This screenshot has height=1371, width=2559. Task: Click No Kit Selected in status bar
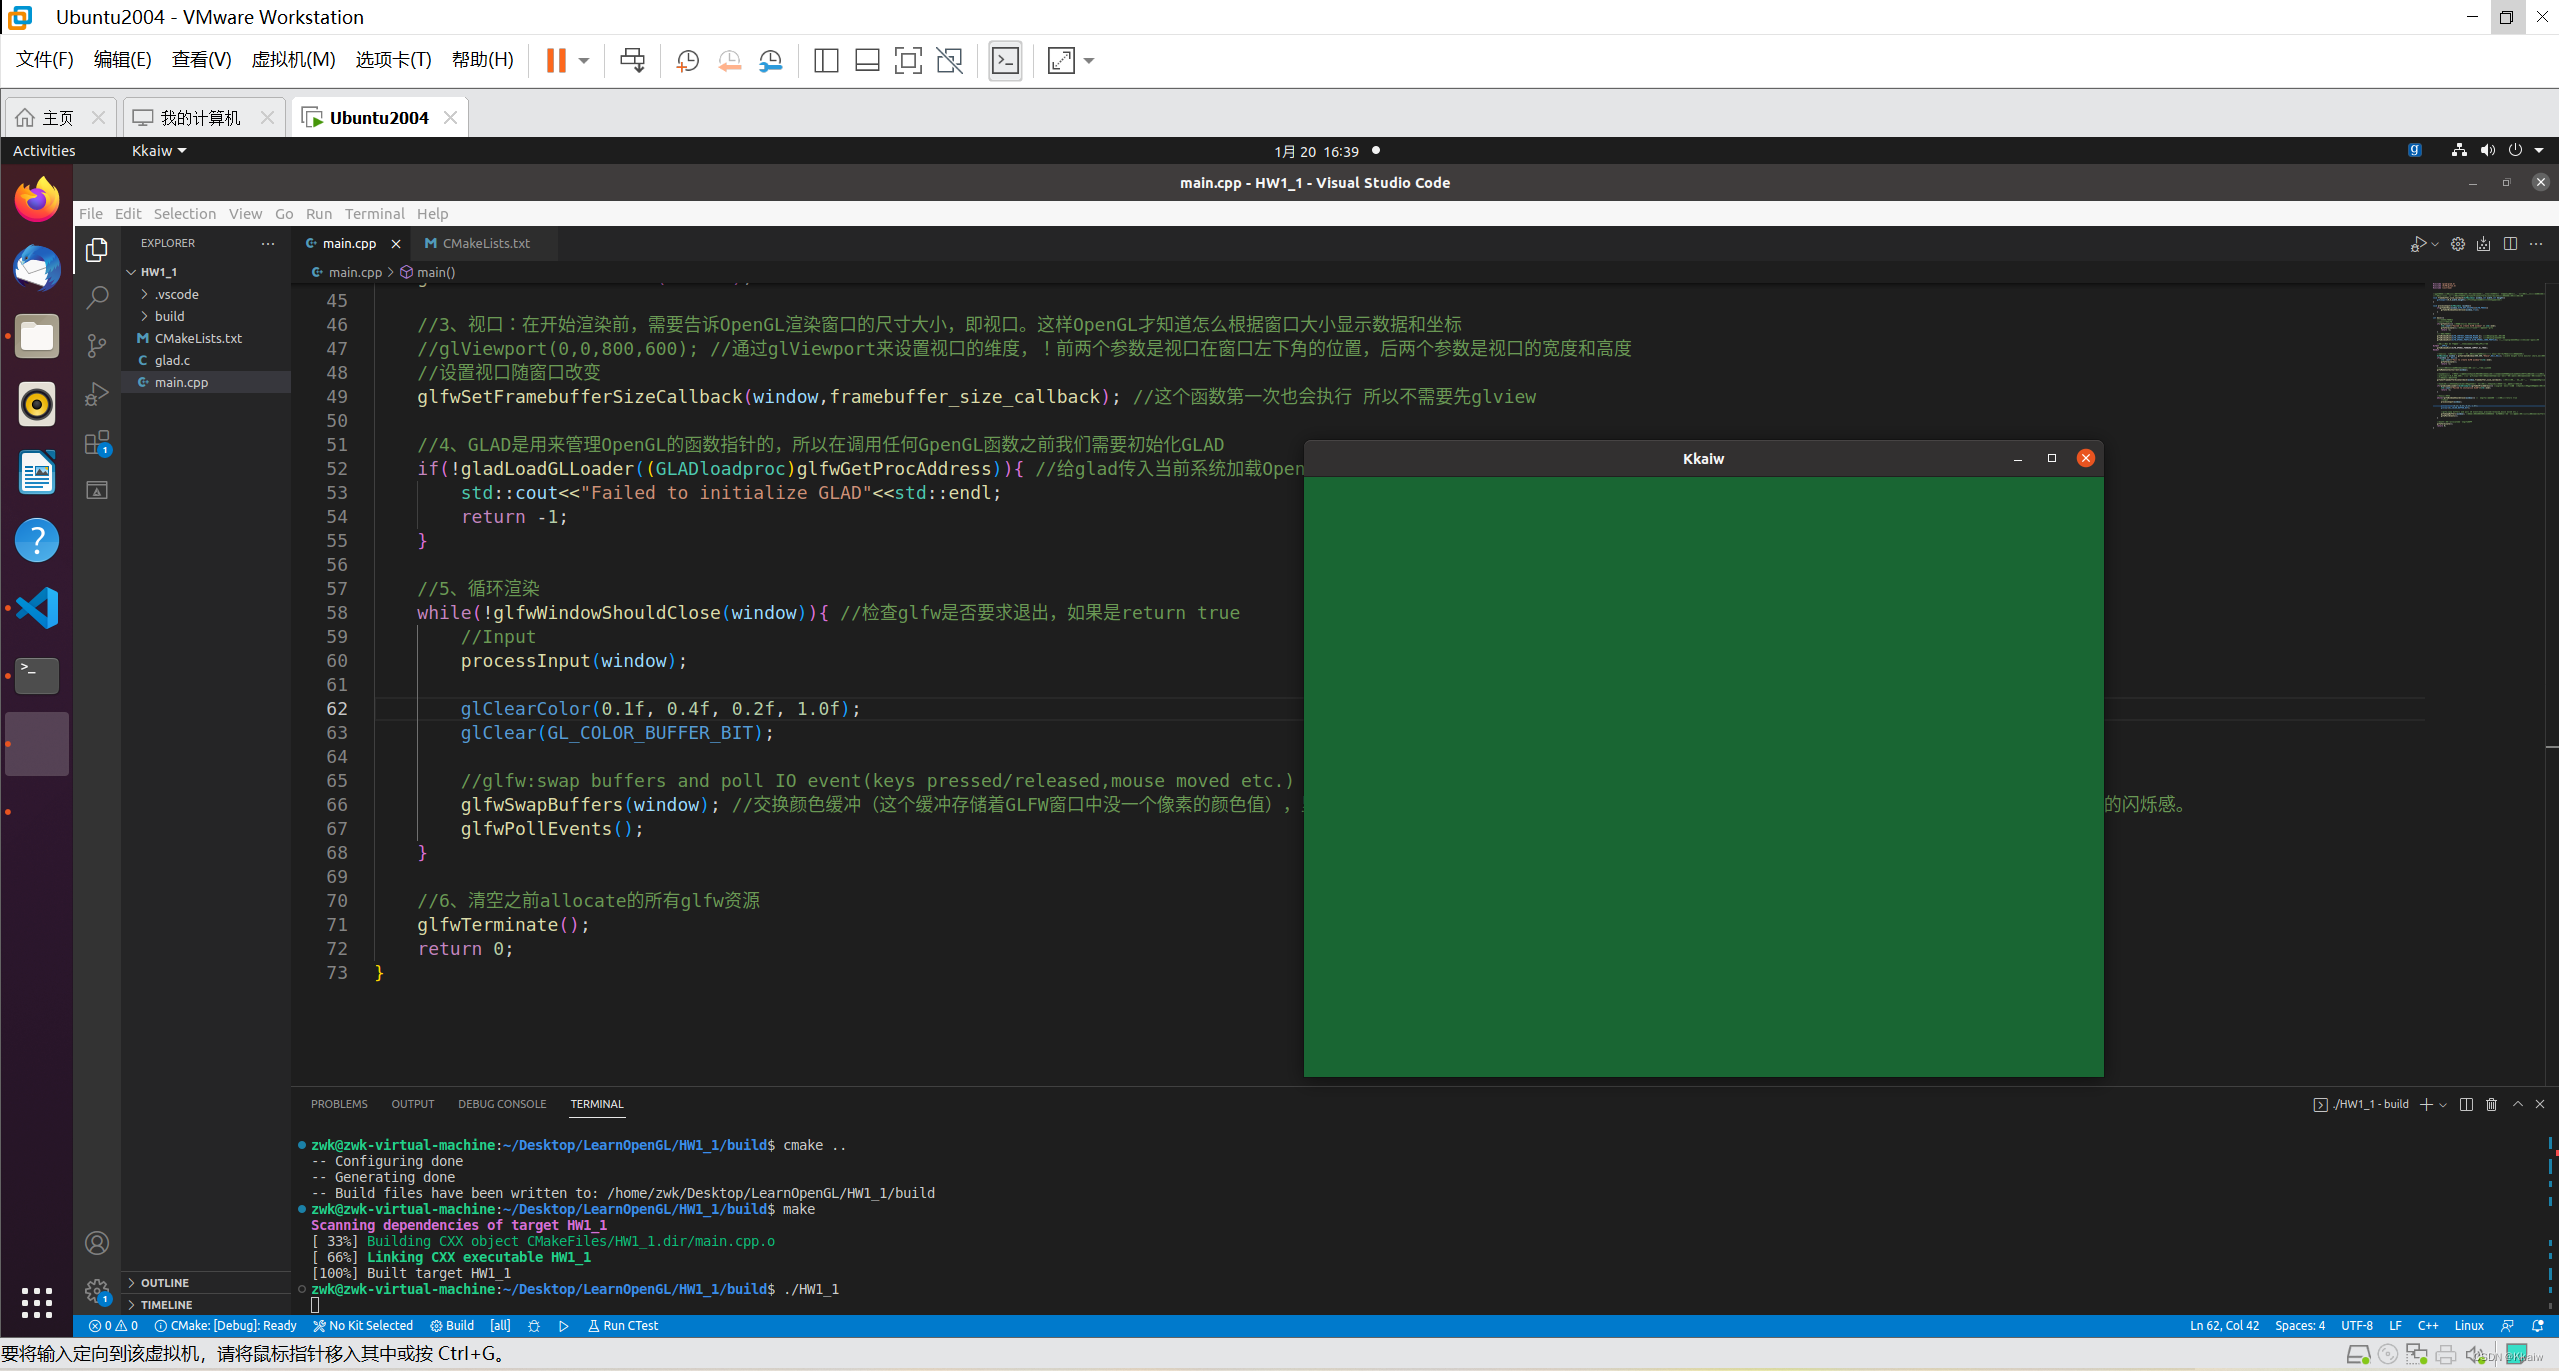coord(363,1326)
